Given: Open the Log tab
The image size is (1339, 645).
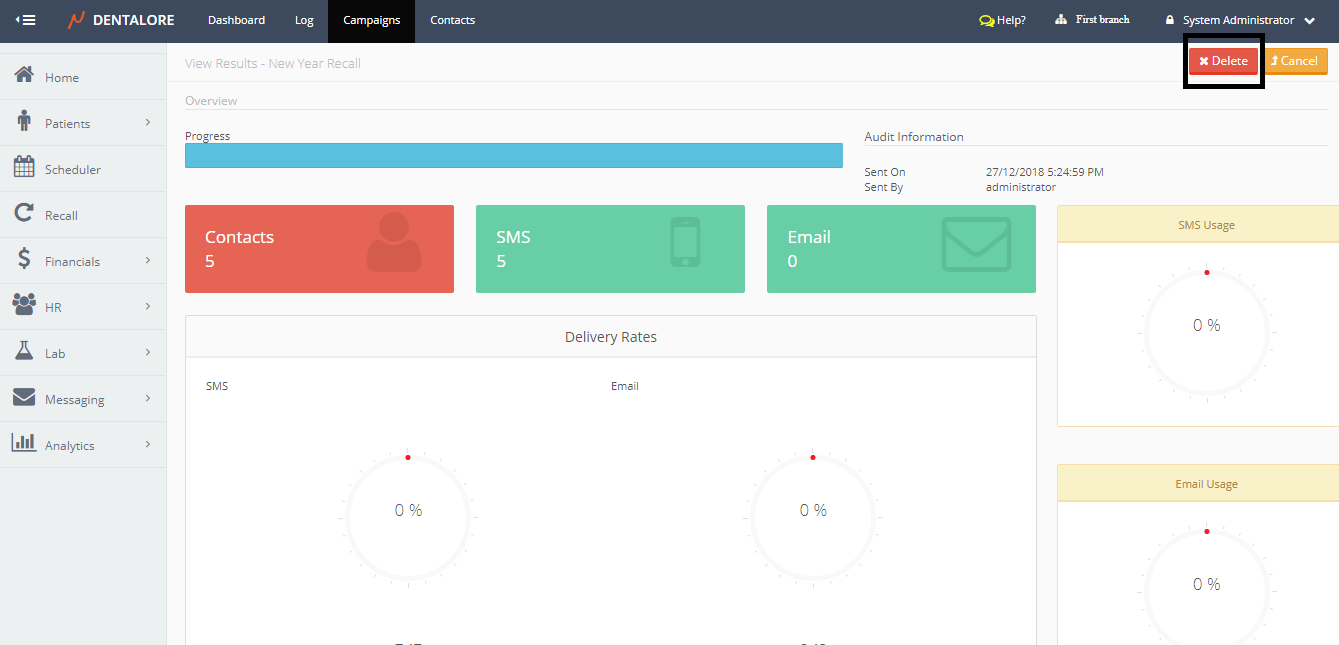Looking at the screenshot, I should (304, 20).
